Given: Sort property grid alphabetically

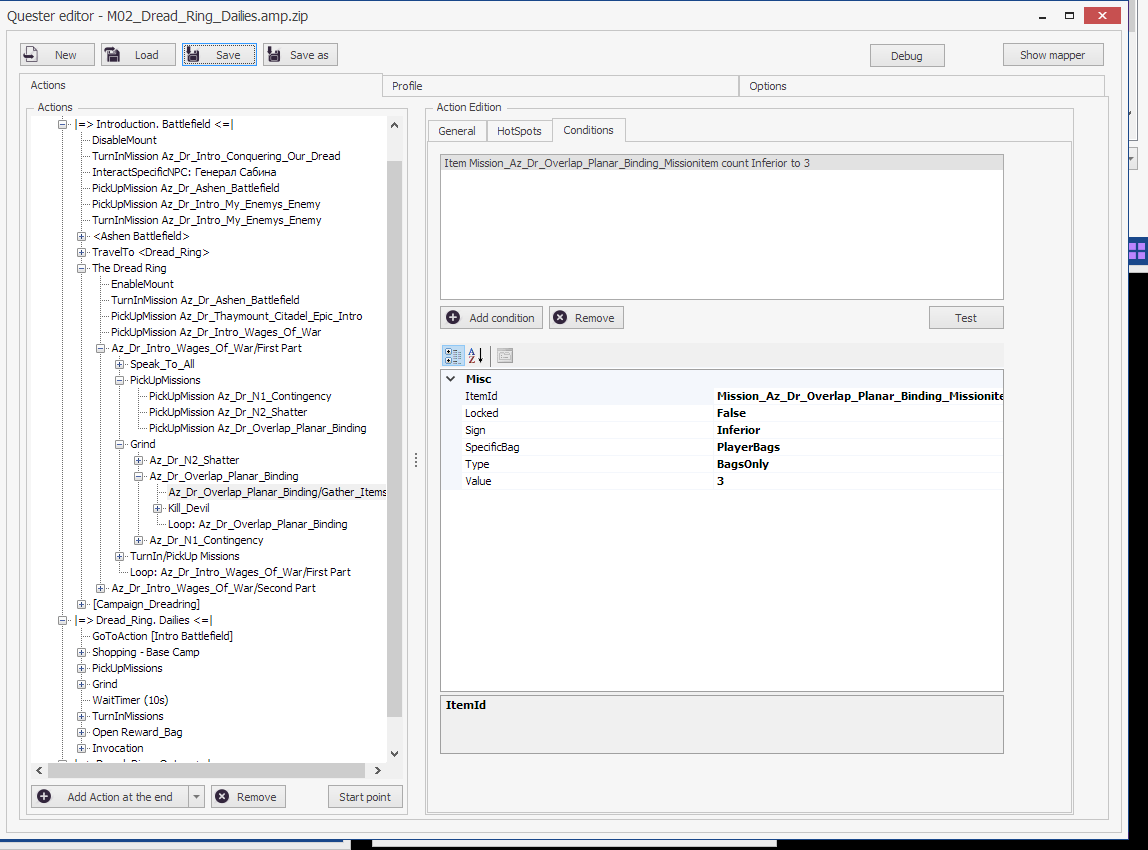Looking at the screenshot, I should pos(475,356).
